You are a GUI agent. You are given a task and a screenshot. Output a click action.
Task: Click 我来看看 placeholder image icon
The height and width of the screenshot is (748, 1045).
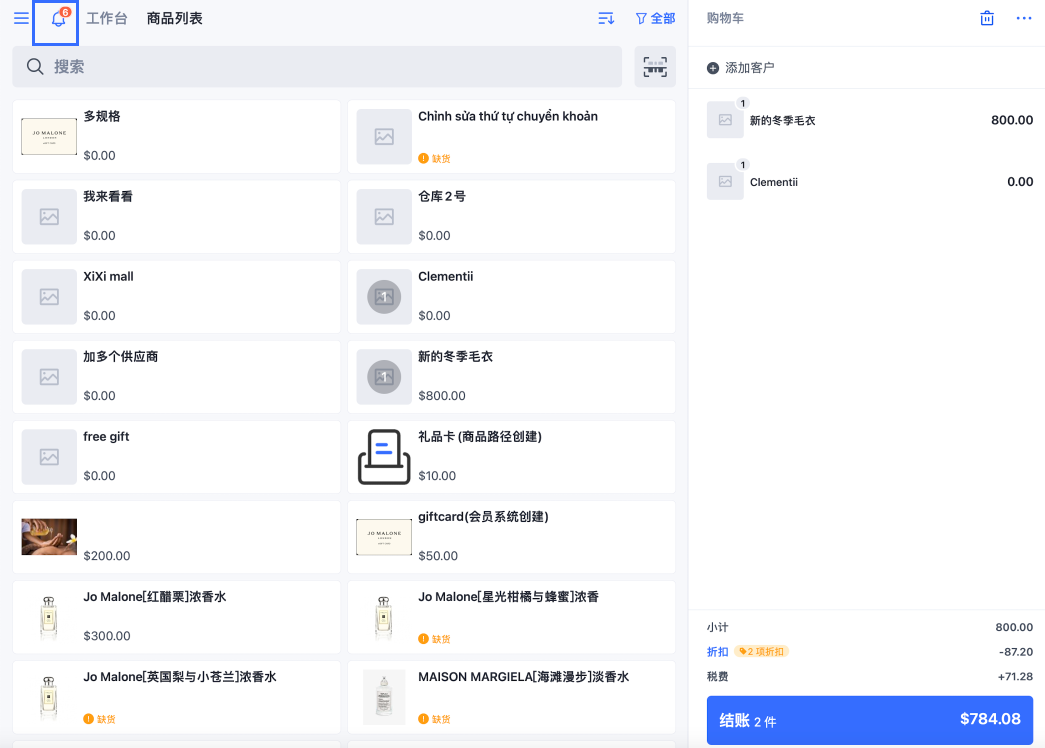click(x=49, y=217)
